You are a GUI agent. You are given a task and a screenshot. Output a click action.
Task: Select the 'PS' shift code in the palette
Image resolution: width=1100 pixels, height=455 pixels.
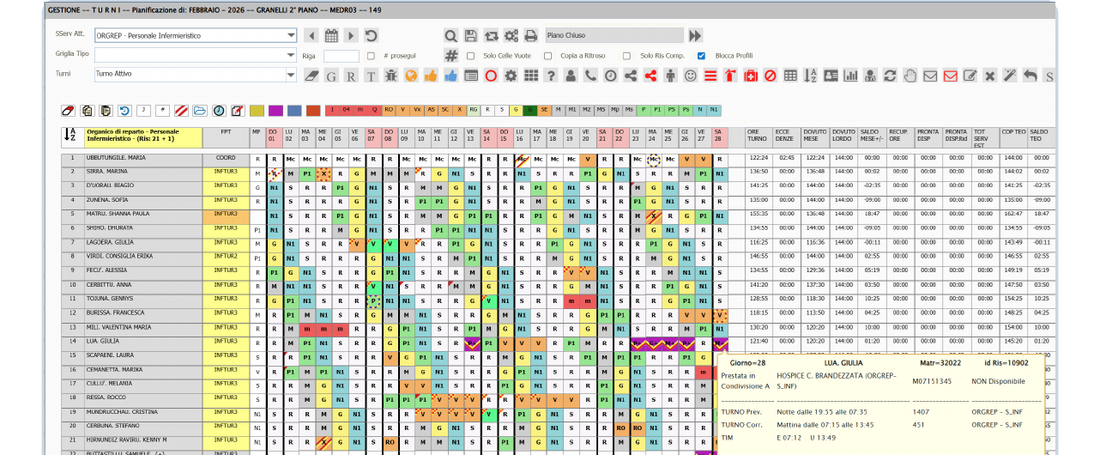coord(672,110)
